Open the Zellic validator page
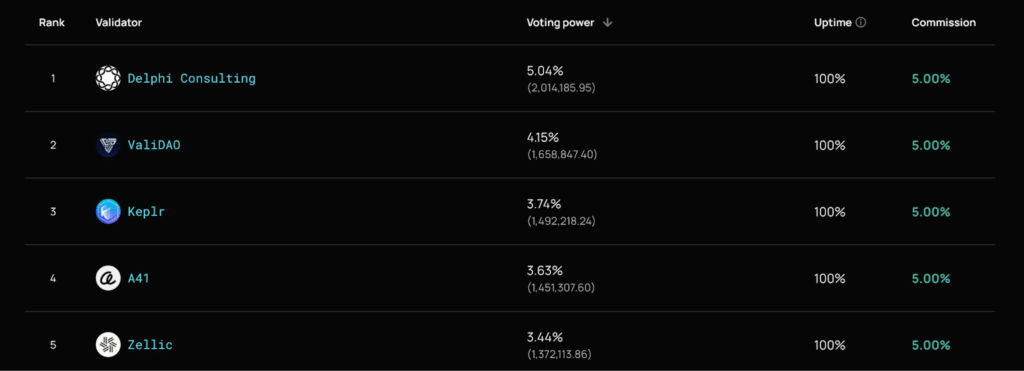Viewport: 1024px width, 371px height. (x=150, y=345)
